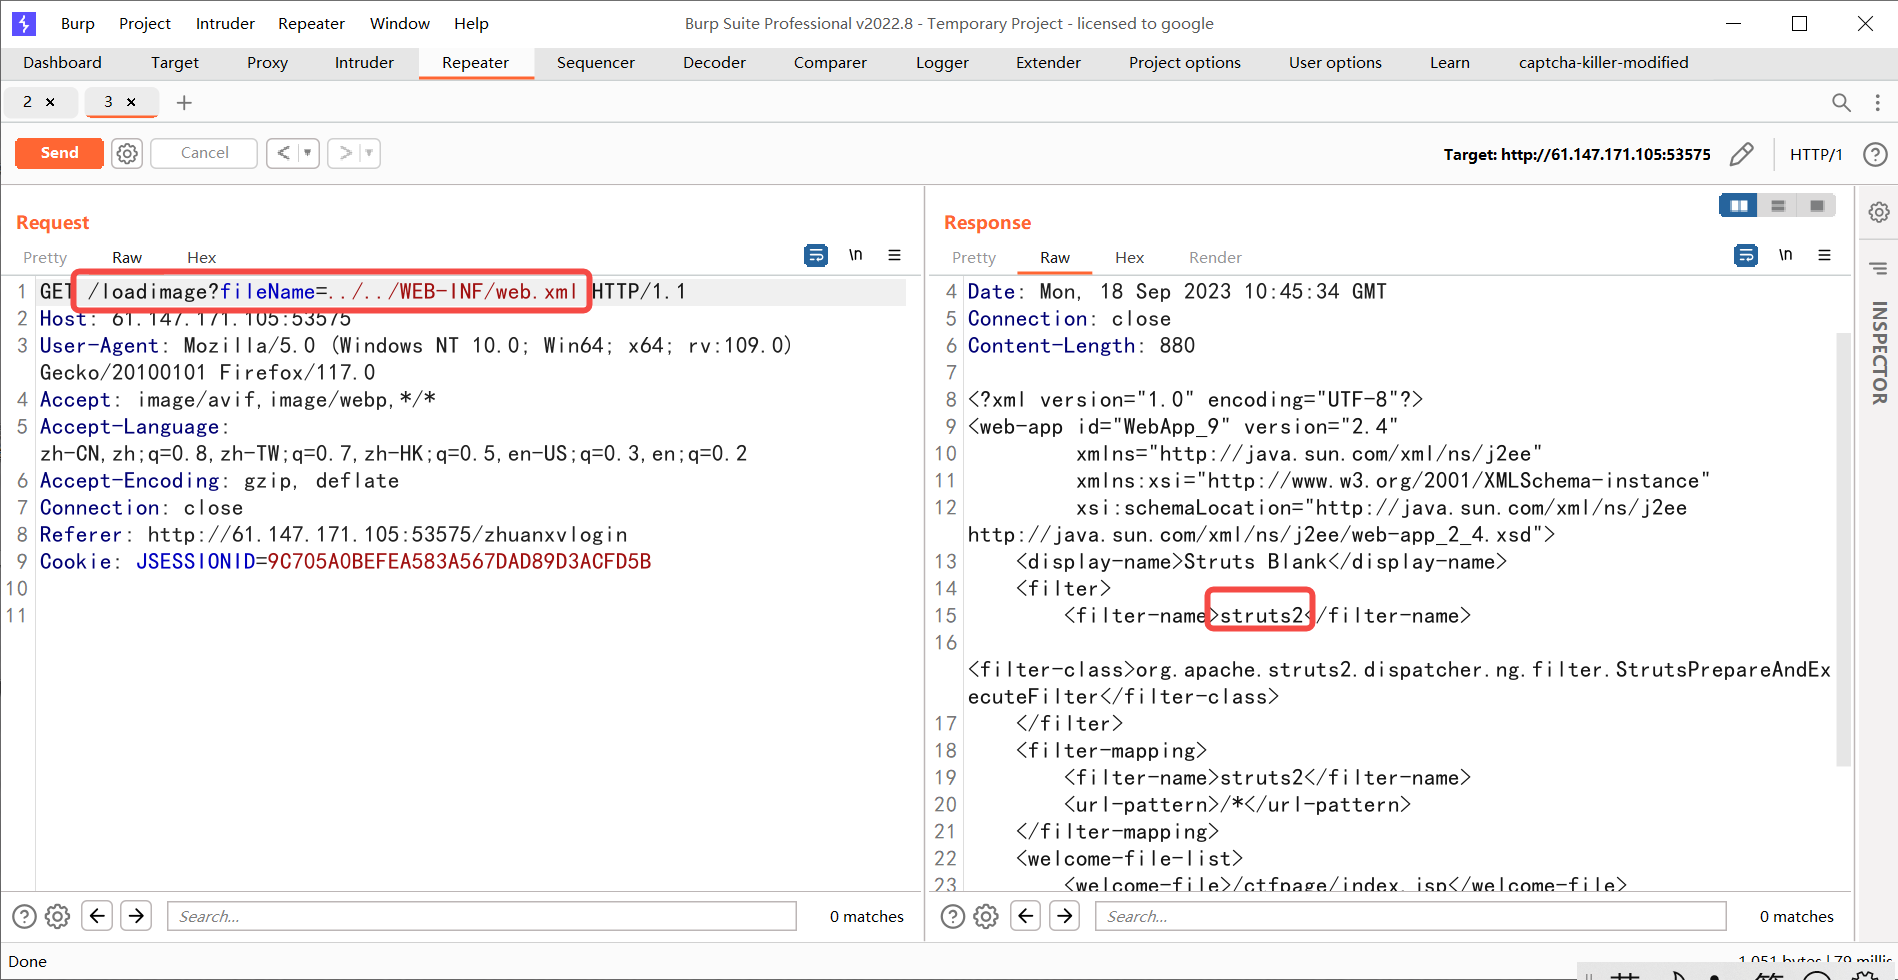This screenshot has width=1898, height=980.
Task: Close Repeater tab 3
Action: (x=131, y=102)
